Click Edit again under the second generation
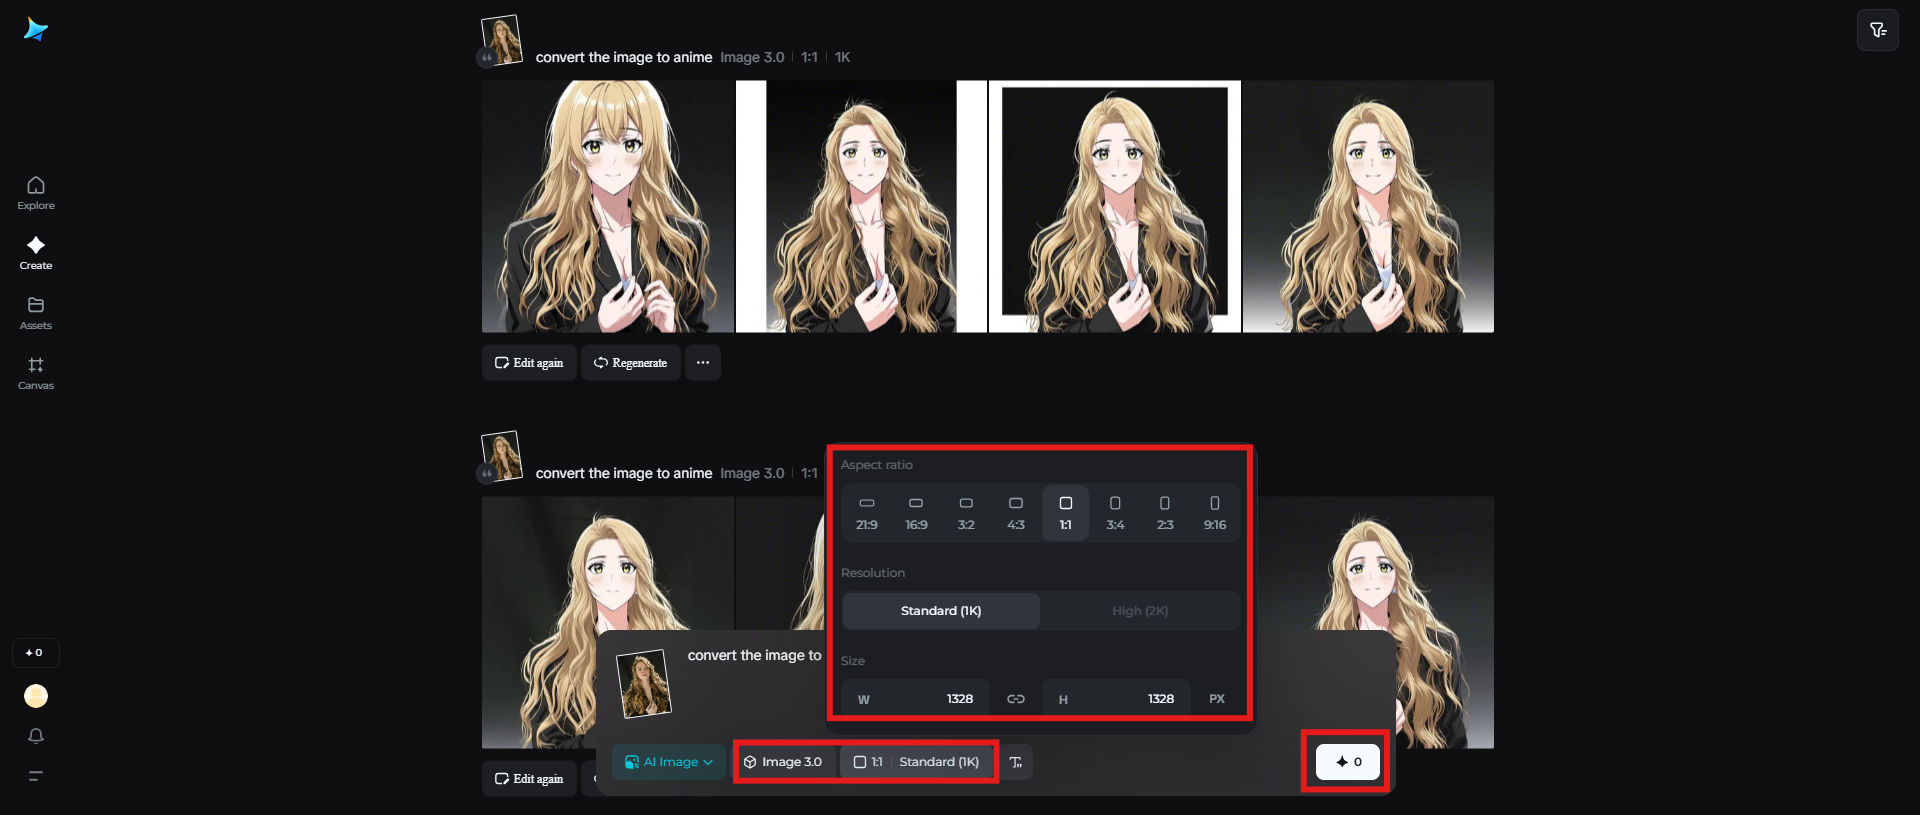 529,779
